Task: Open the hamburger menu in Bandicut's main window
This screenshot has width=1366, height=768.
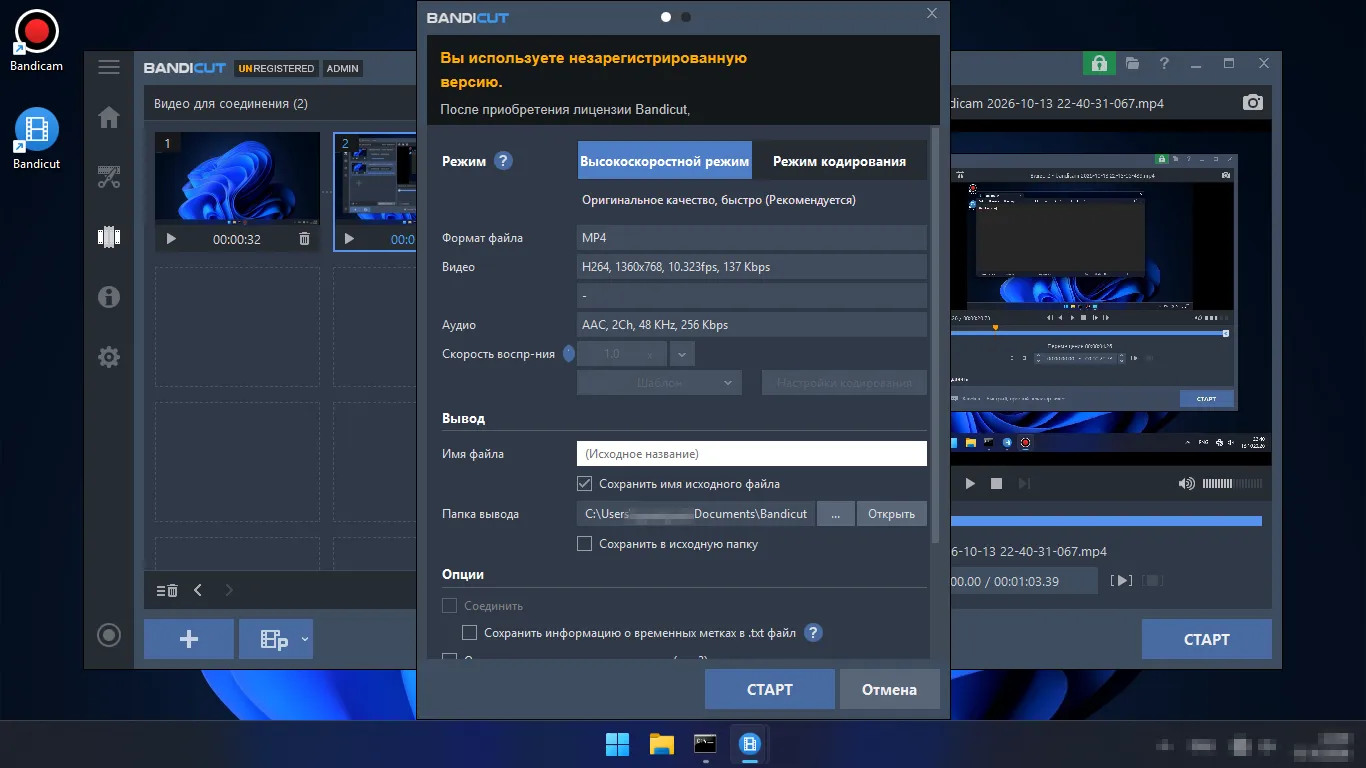Action: coord(109,67)
